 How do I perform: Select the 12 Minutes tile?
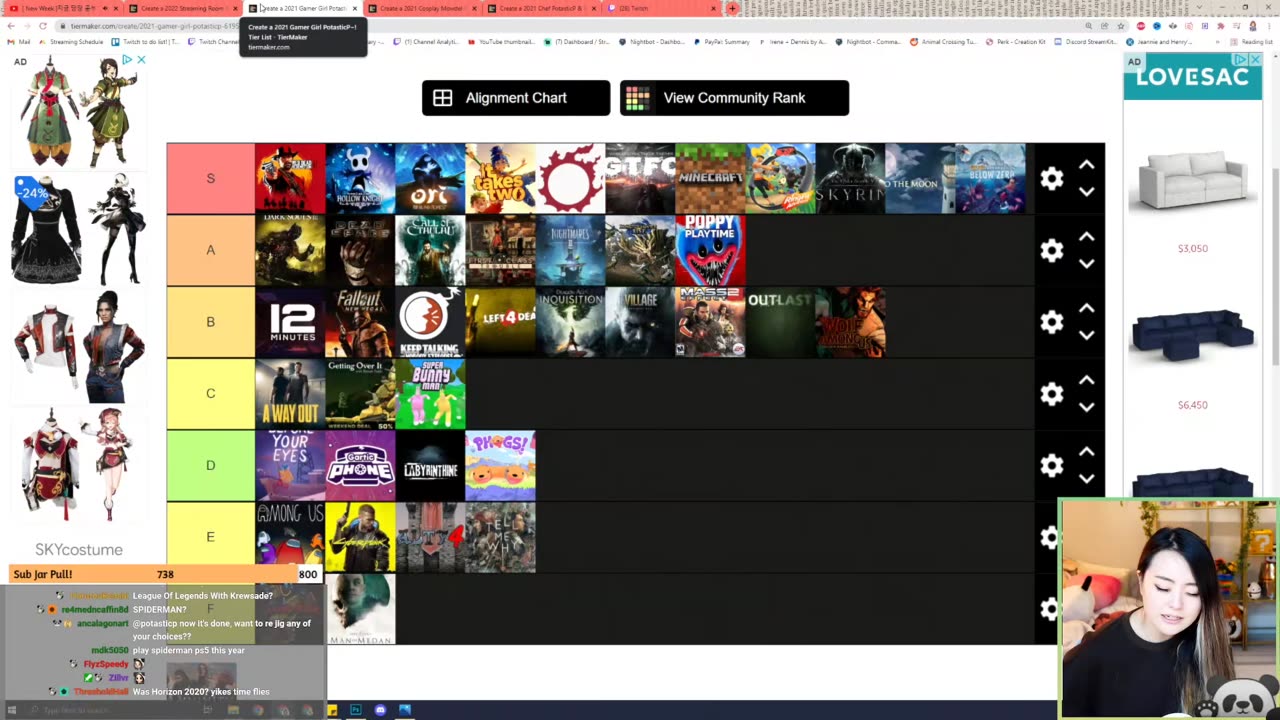tap(290, 322)
